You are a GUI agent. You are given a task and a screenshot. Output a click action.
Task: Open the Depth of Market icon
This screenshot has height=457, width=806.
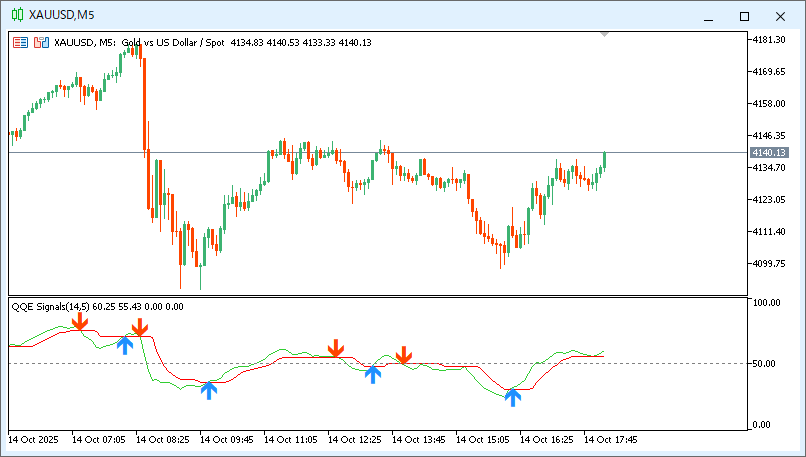click(41, 42)
